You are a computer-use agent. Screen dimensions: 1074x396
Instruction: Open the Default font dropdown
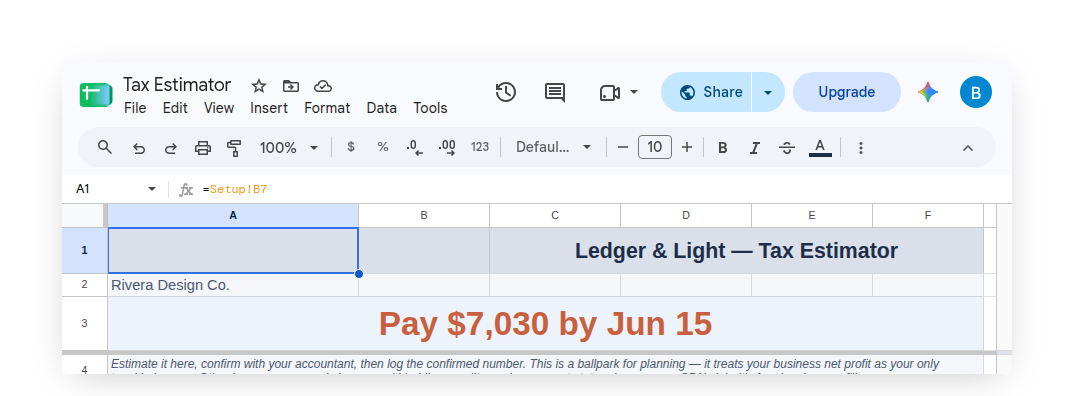553,147
